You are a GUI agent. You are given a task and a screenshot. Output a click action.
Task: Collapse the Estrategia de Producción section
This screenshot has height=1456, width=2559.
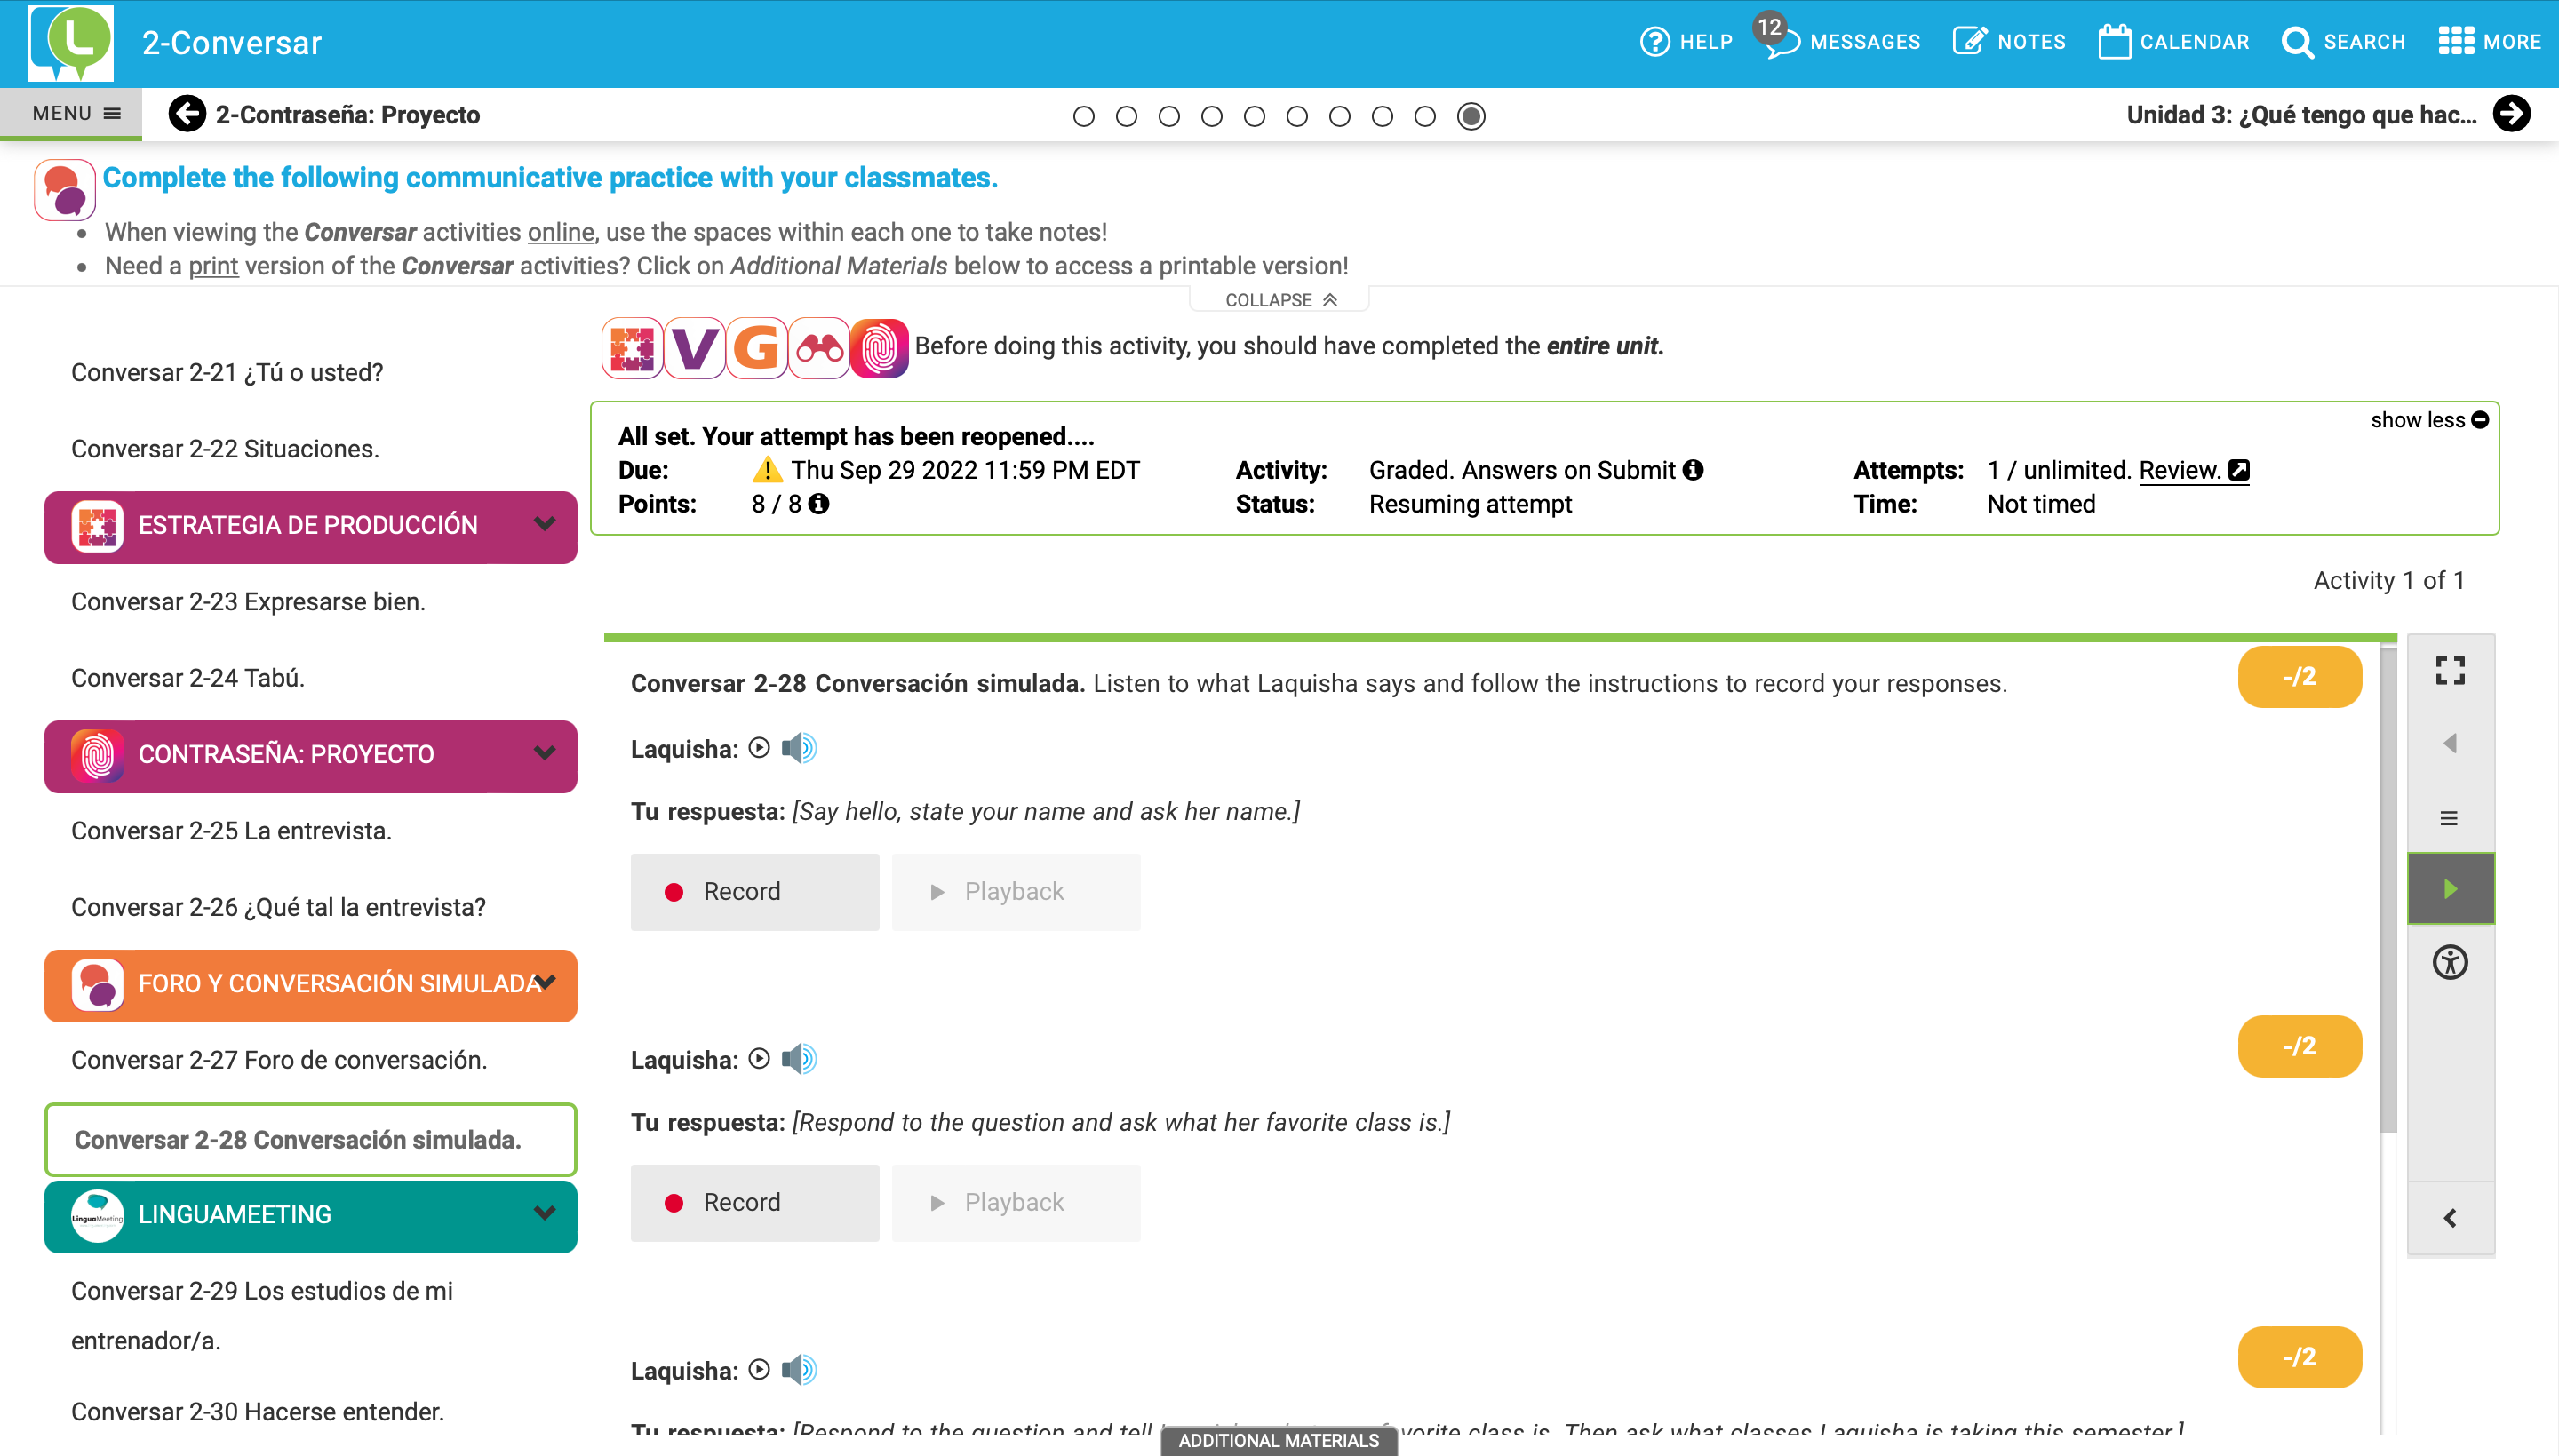[544, 524]
